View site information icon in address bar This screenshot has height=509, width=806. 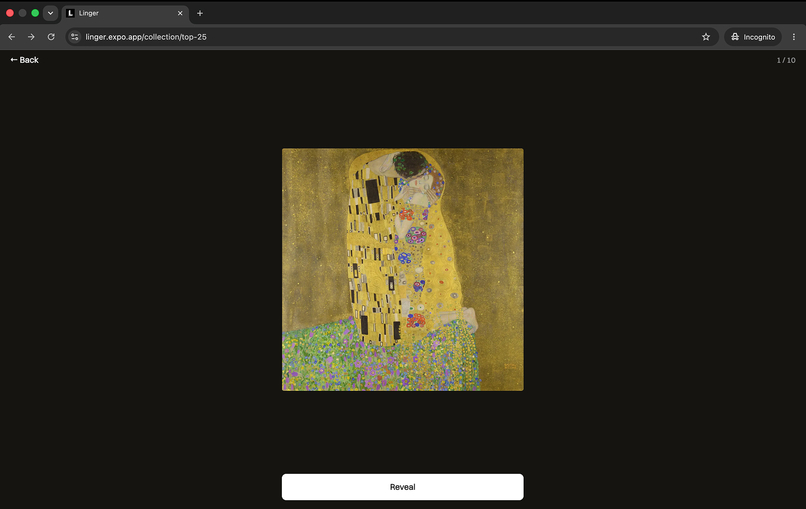pos(75,37)
